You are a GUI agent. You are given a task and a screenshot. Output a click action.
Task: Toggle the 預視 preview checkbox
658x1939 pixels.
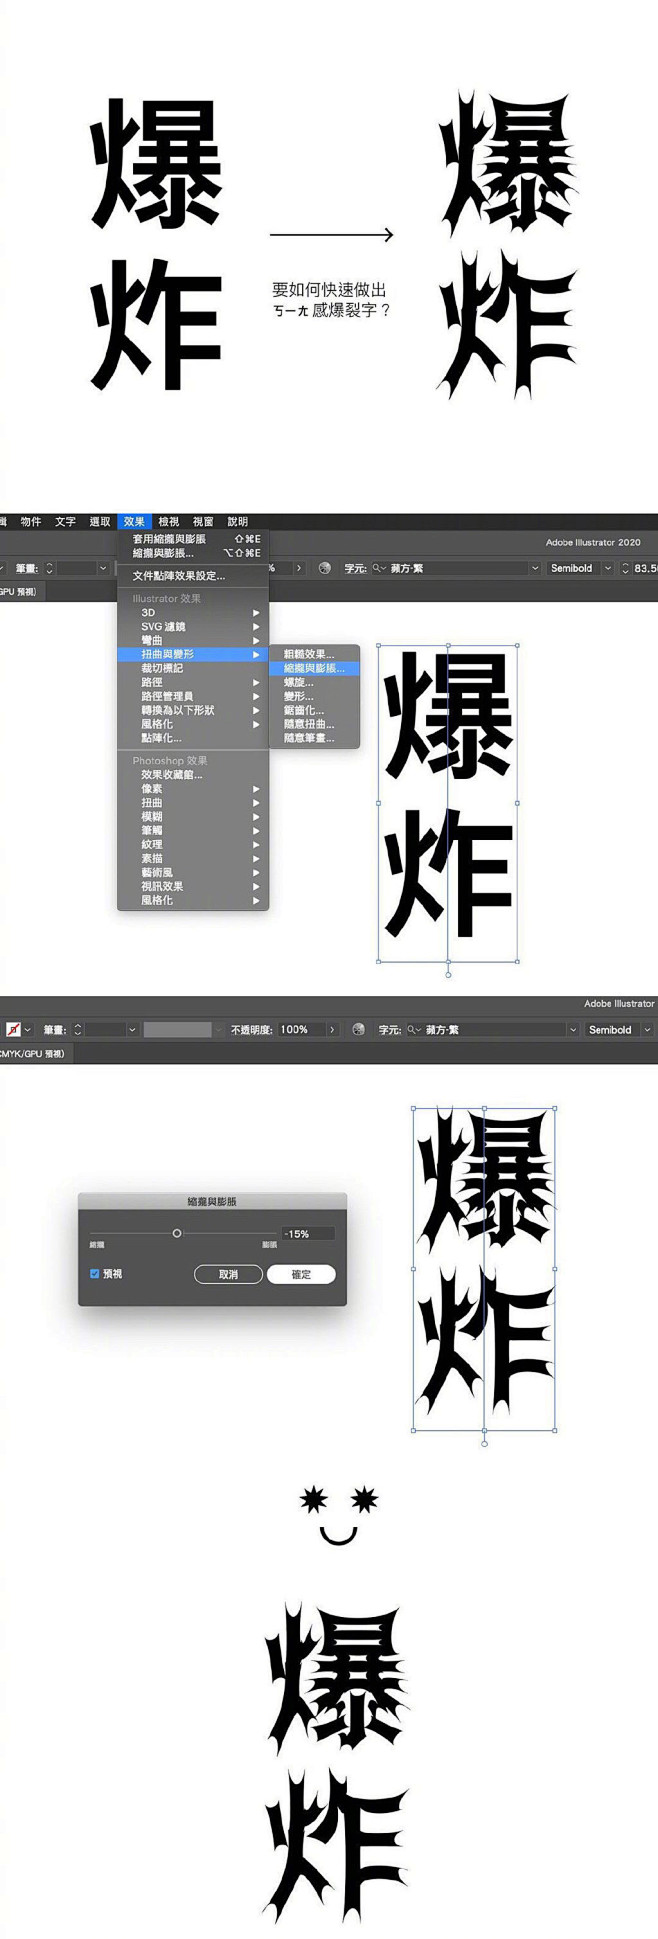pyautogui.click(x=95, y=1273)
